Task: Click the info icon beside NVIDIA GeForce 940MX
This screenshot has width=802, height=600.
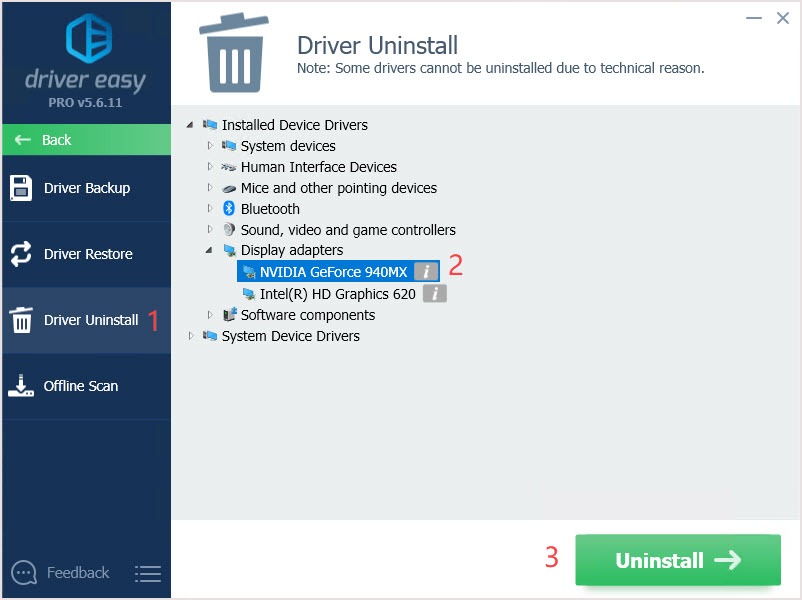Action: pyautogui.click(x=427, y=271)
